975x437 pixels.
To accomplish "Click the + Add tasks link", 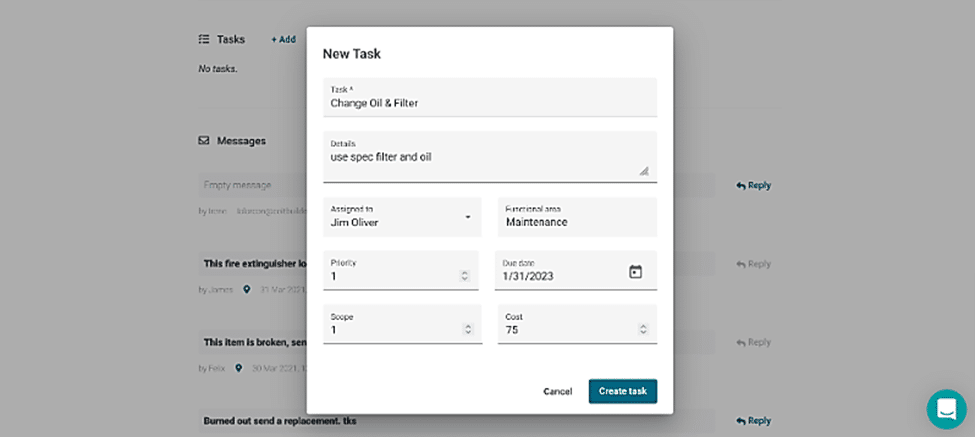I will coord(283,39).
